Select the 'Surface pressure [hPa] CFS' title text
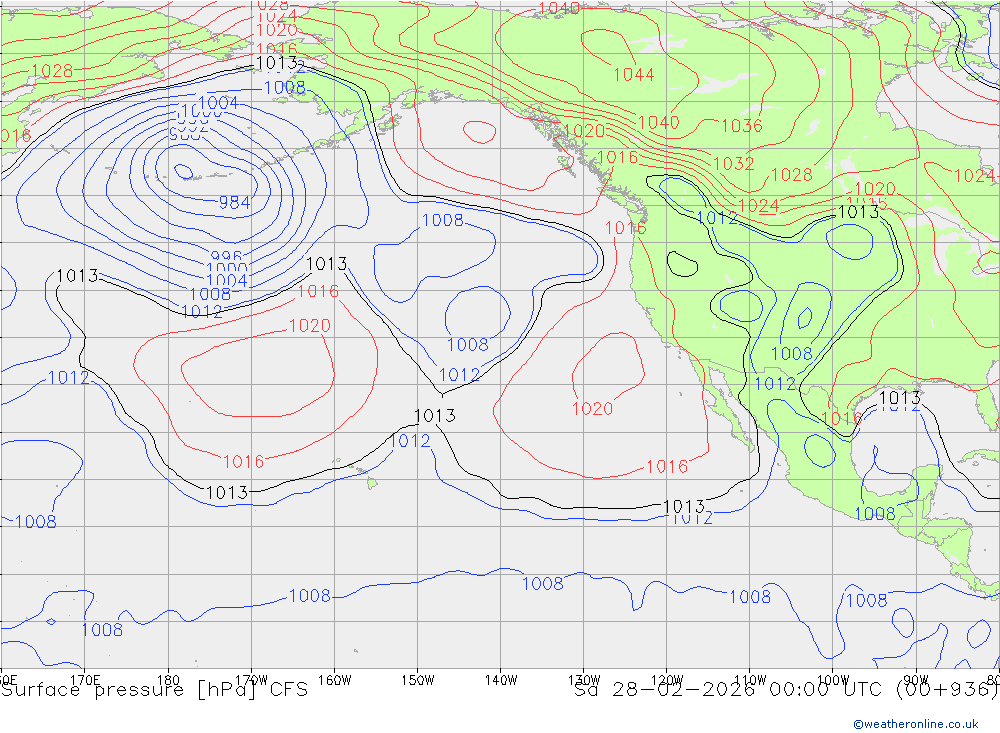The image size is (1000, 733). tap(154, 690)
